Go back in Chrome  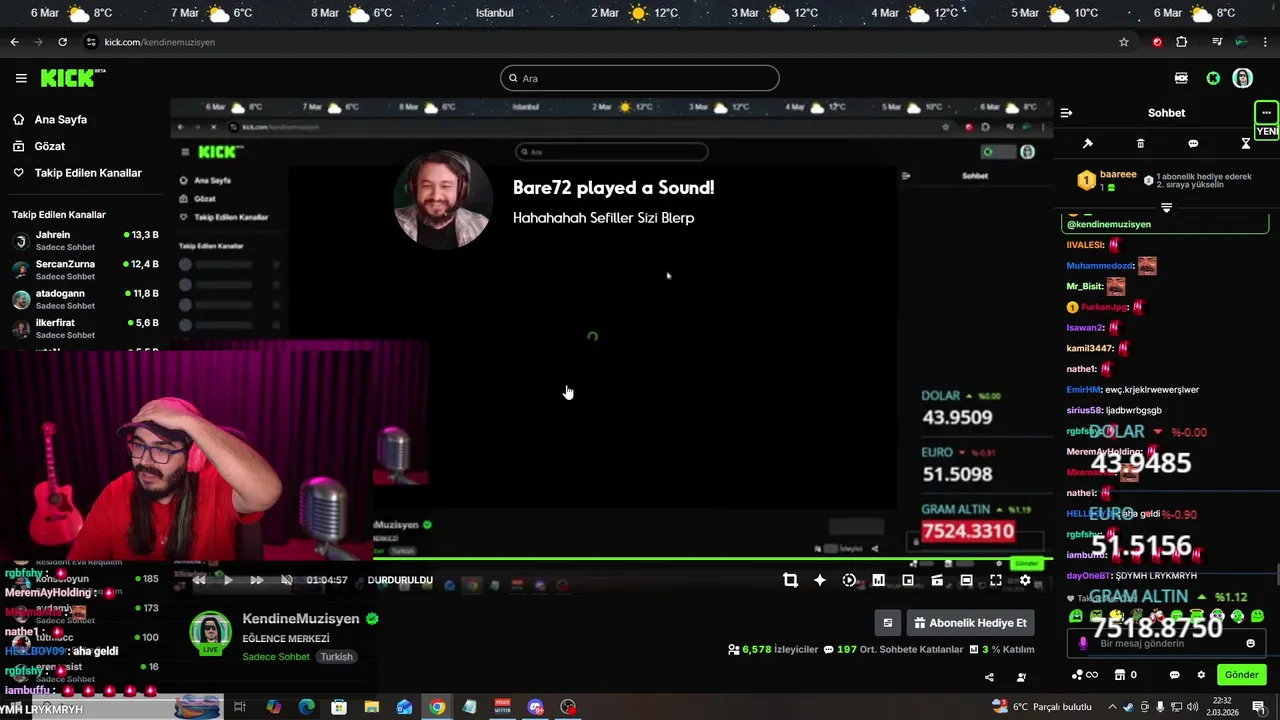click(14, 42)
